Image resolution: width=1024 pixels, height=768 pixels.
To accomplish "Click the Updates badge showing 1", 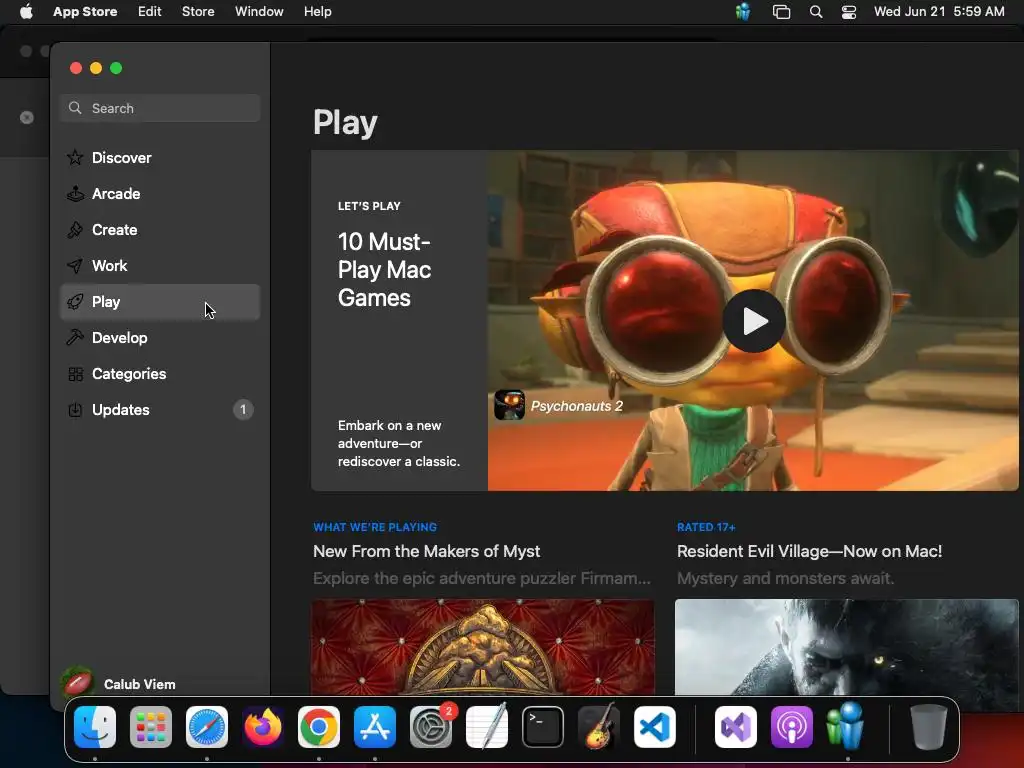I will (243, 409).
